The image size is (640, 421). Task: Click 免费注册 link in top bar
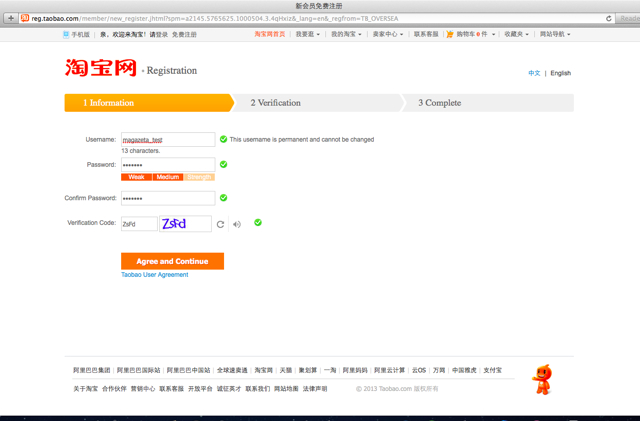(x=184, y=35)
